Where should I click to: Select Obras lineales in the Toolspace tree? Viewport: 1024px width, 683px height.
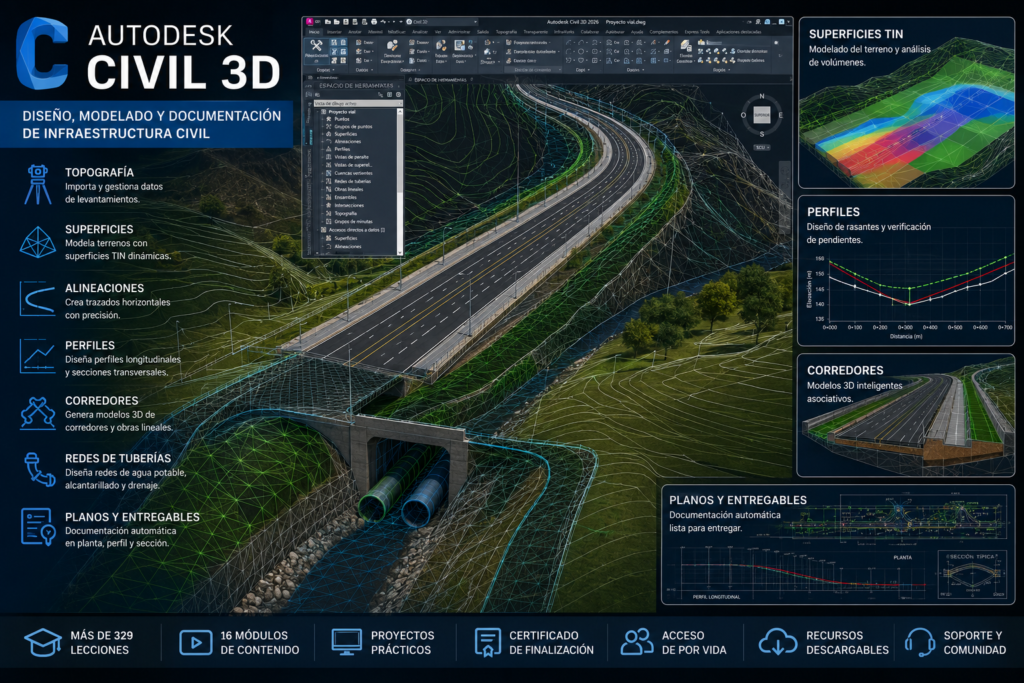[348, 189]
